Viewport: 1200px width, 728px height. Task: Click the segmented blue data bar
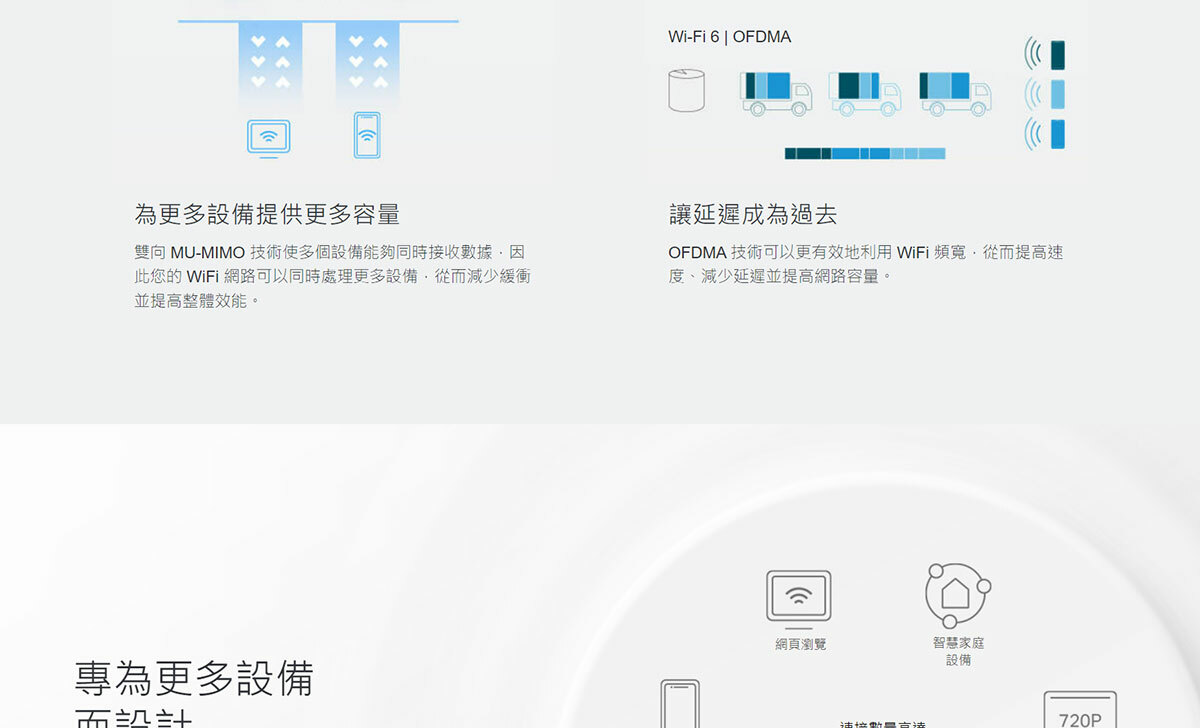click(864, 153)
